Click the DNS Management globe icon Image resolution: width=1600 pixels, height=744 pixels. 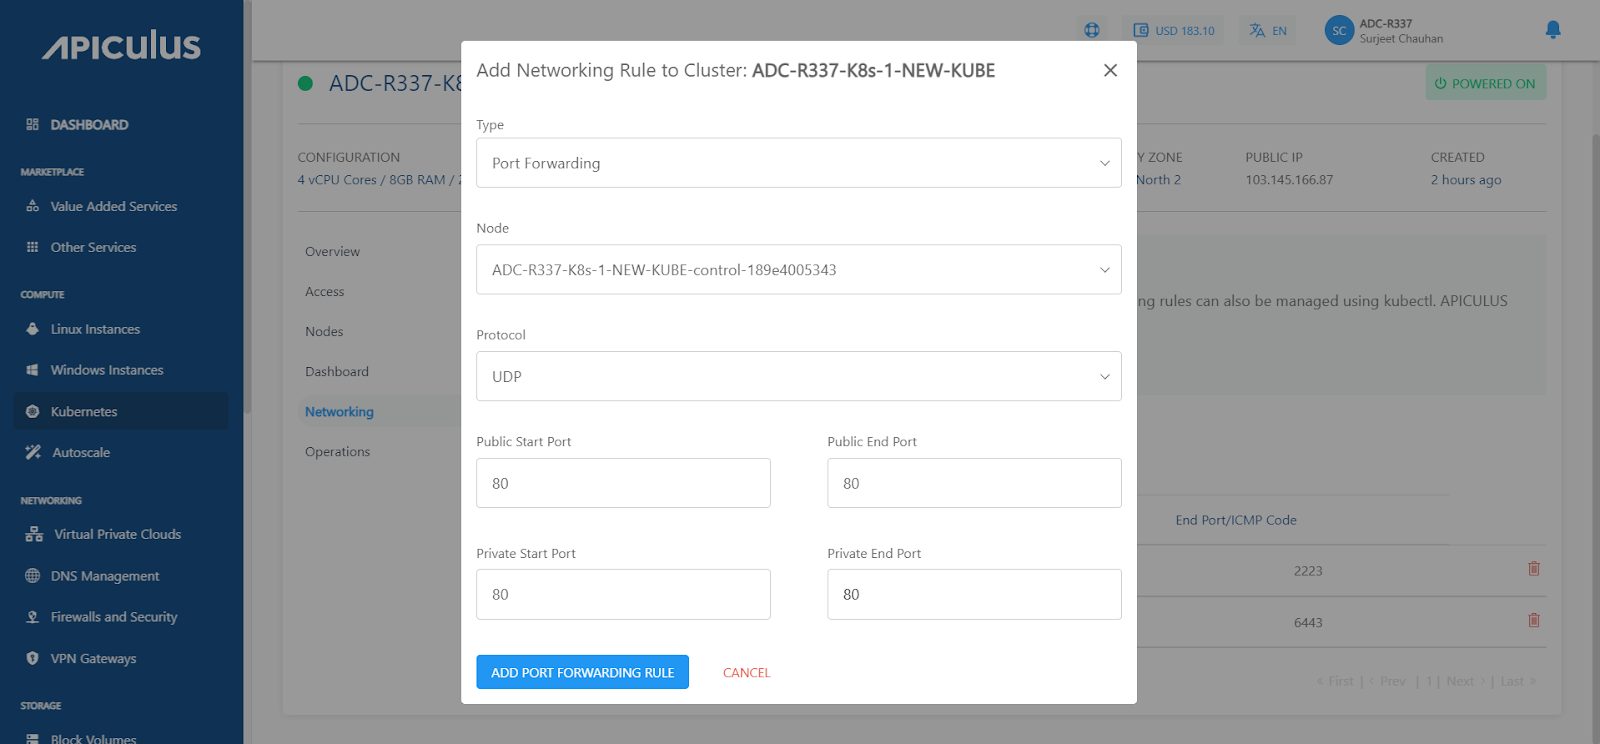pos(32,576)
